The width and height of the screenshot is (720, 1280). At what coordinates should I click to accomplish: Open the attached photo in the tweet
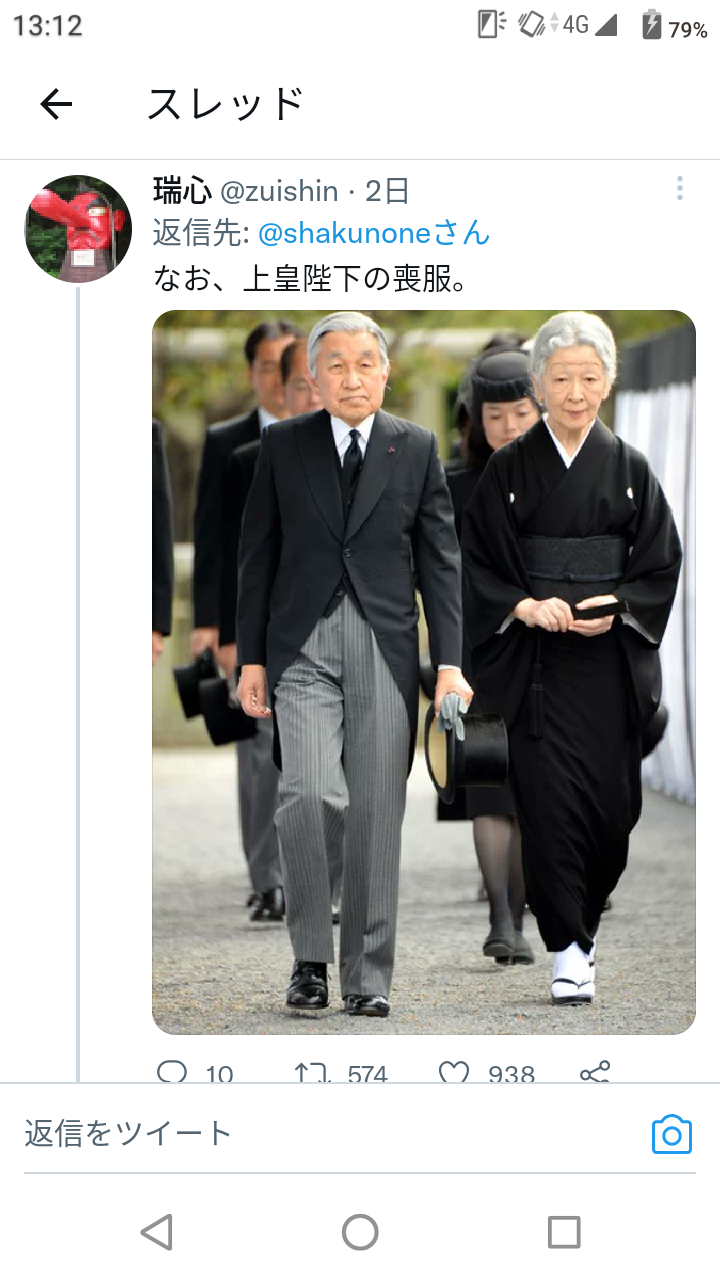pos(424,672)
